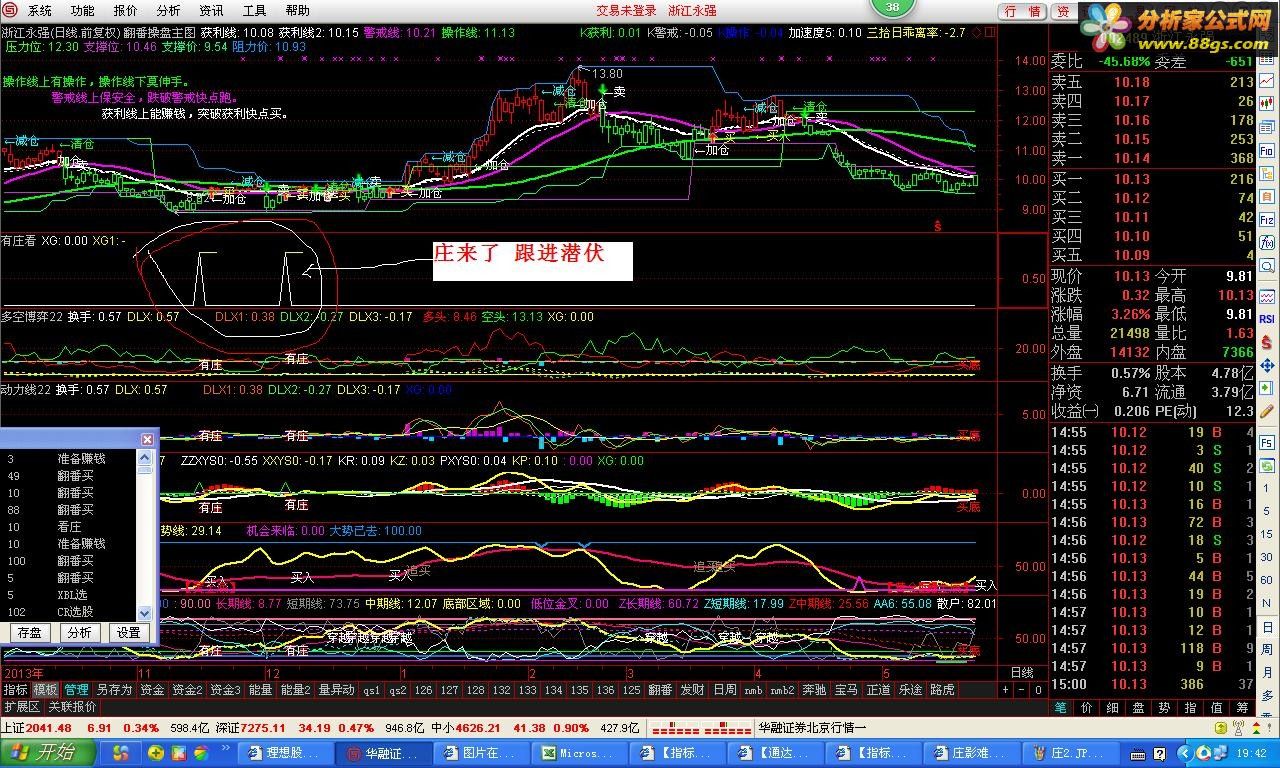Click the 日线 period label
This screenshot has width=1280, height=768.
[x=1022, y=673]
